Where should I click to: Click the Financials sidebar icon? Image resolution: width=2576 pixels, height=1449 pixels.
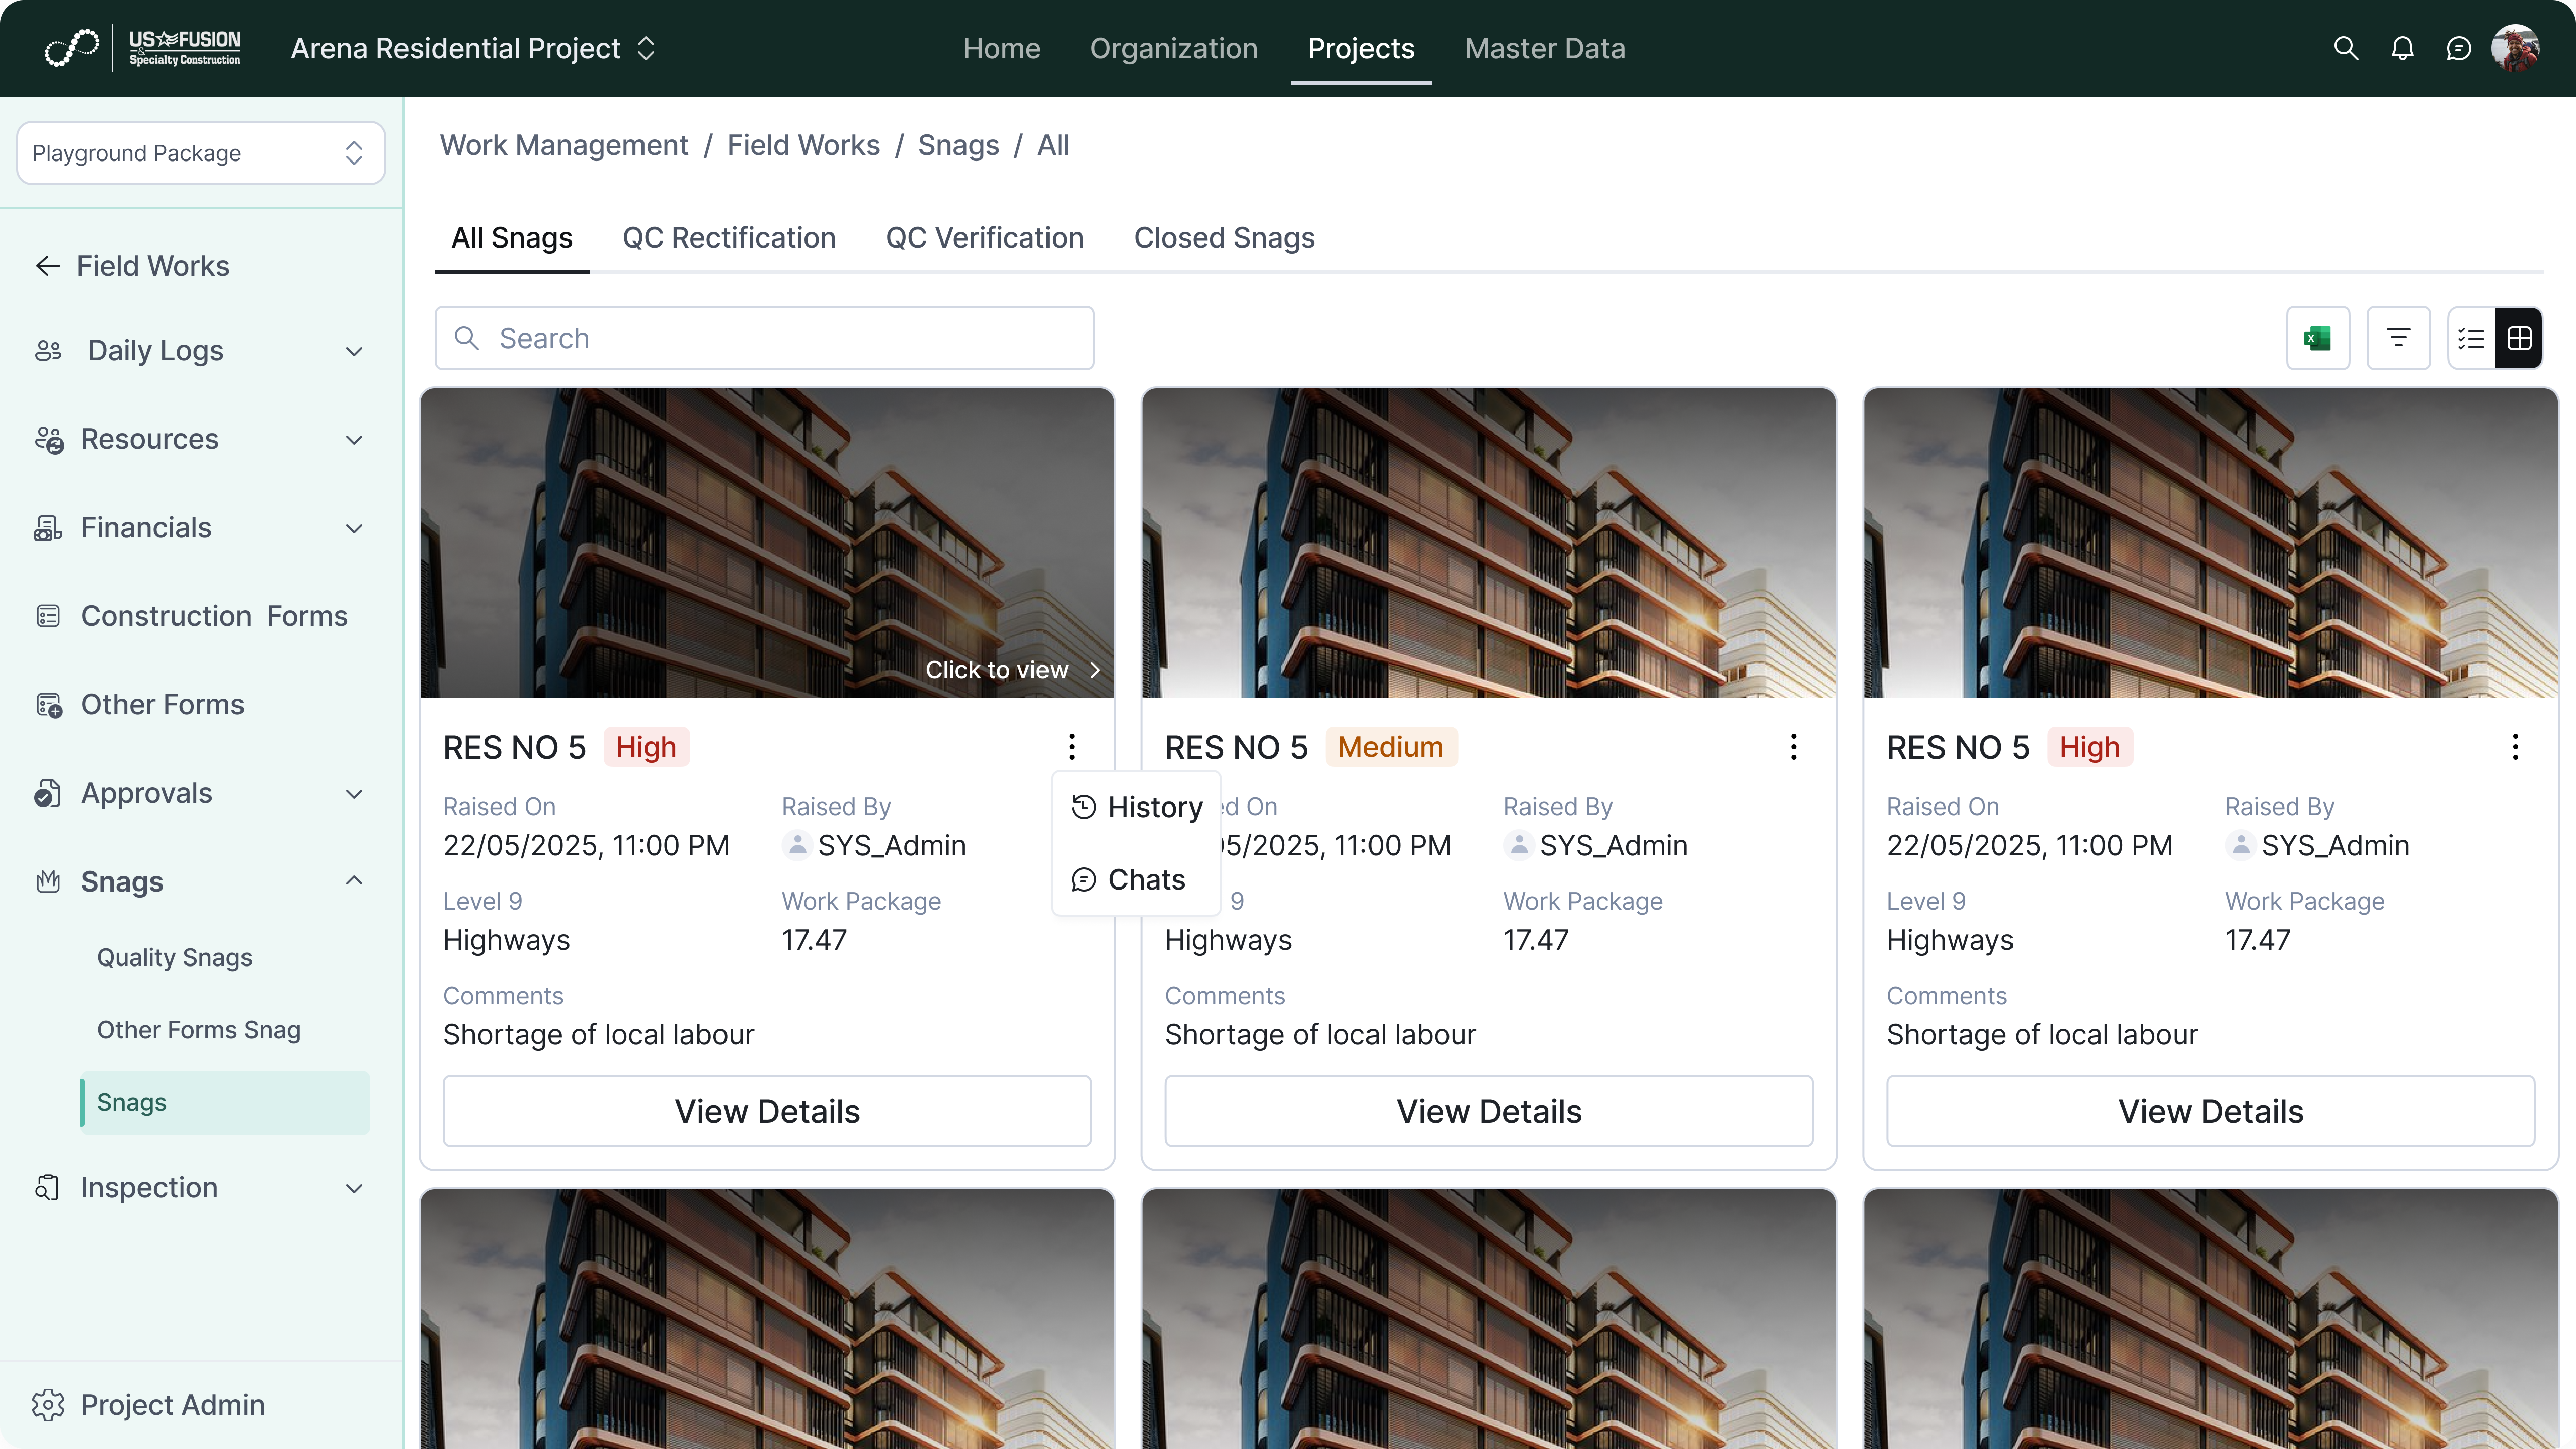(48, 528)
